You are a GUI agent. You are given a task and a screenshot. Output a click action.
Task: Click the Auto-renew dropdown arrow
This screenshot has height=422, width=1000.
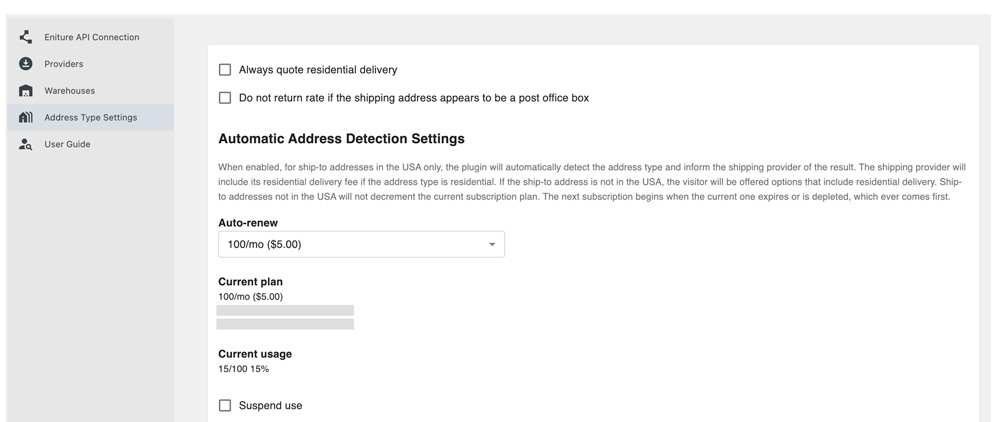pyautogui.click(x=492, y=244)
